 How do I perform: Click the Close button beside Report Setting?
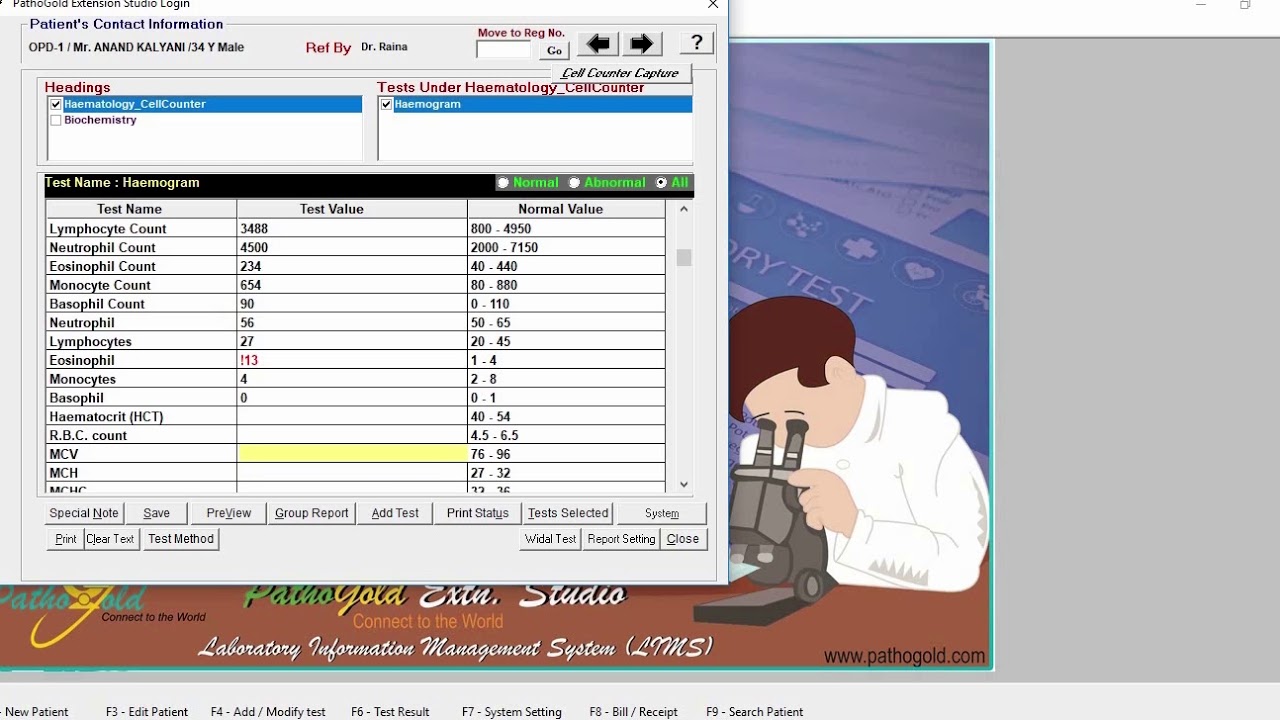(x=683, y=539)
